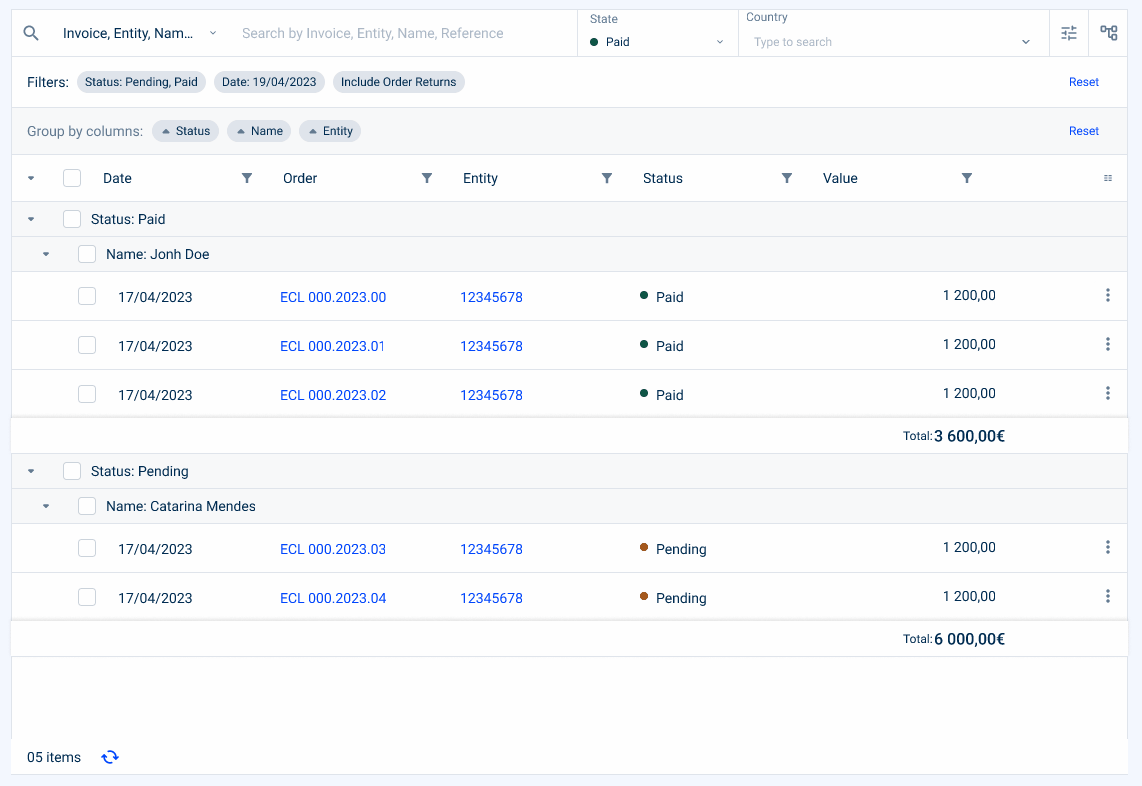Click the Pending status of ECL 000.2023.04

coord(673,598)
